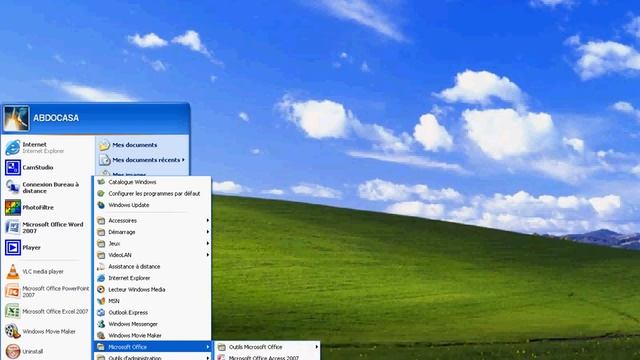Open Démarrage folder icon
This screenshot has width=640, height=360.
tap(101, 232)
